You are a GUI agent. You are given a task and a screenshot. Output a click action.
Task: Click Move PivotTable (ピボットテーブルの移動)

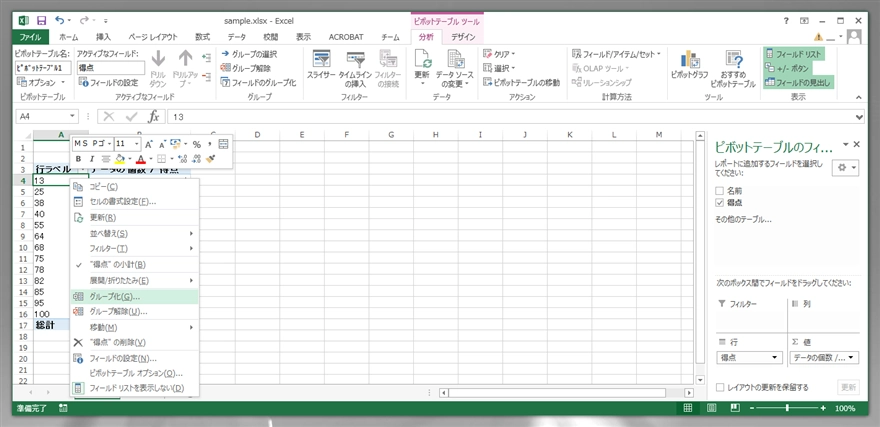click(521, 82)
